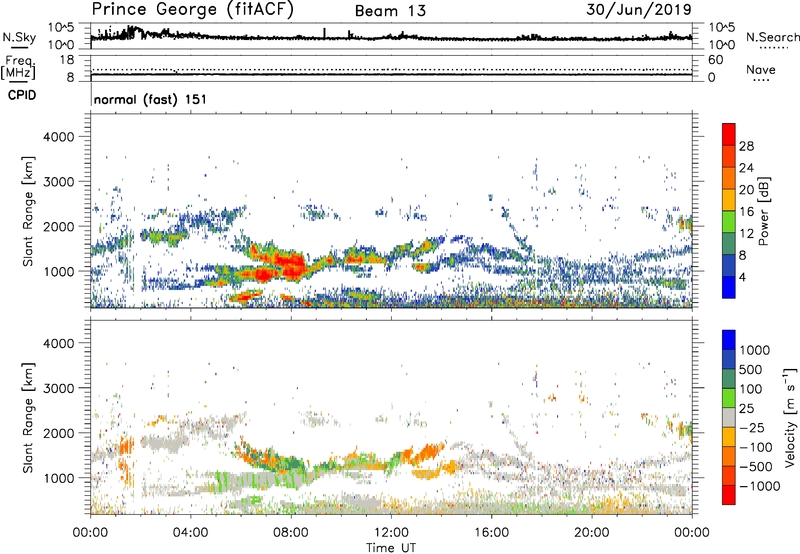Click the '20:00' time axis tick label
Image resolution: width=800 pixels, height=554 pixels.
pos(591,533)
